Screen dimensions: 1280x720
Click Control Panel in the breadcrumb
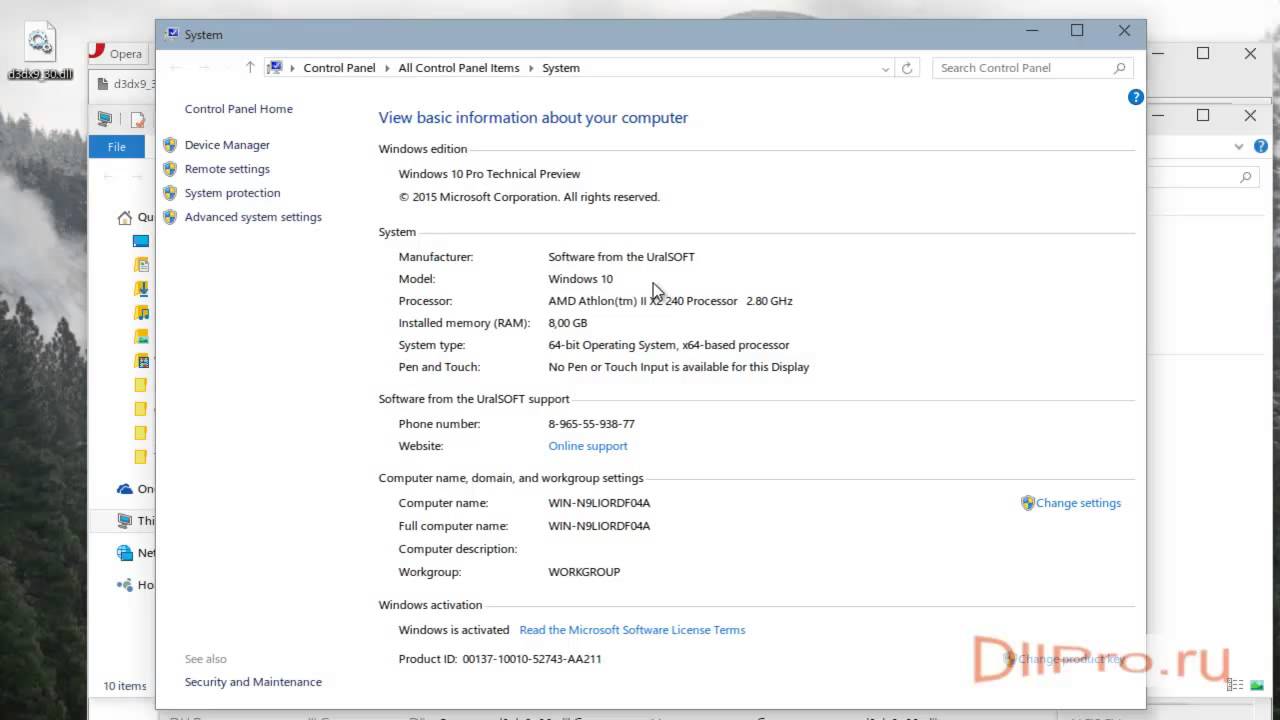(x=339, y=68)
